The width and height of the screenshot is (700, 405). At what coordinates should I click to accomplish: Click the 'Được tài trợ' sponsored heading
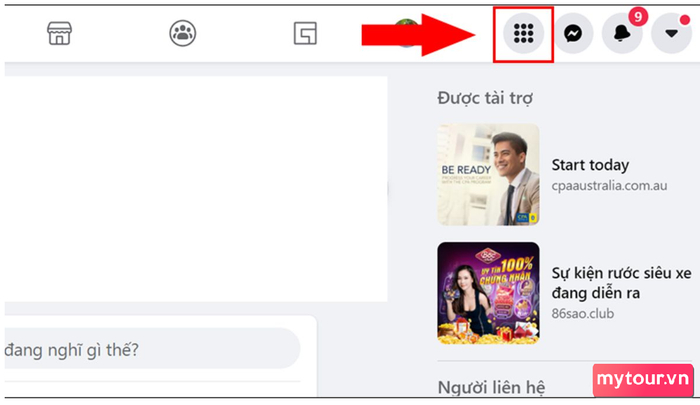click(485, 98)
